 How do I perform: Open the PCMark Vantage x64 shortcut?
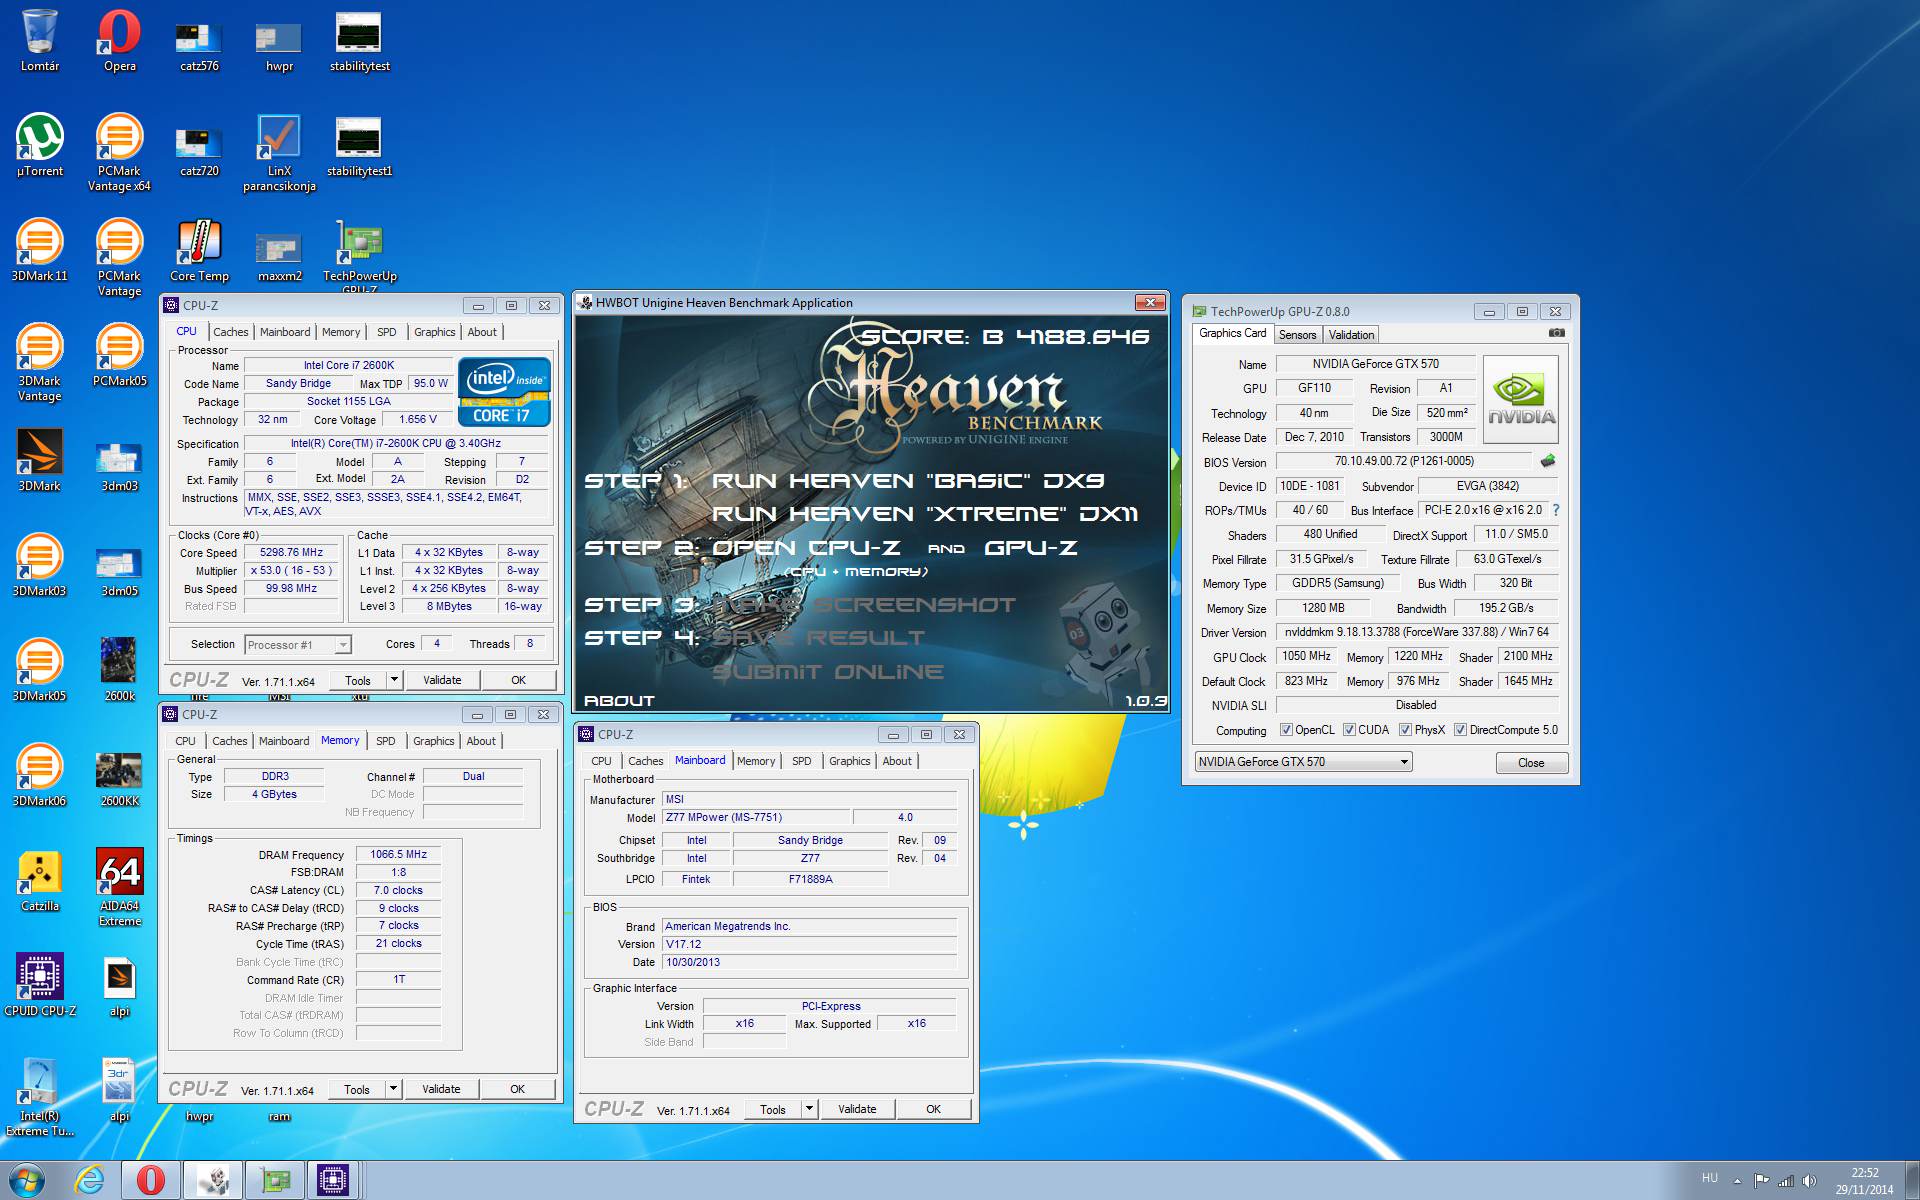click(119, 152)
